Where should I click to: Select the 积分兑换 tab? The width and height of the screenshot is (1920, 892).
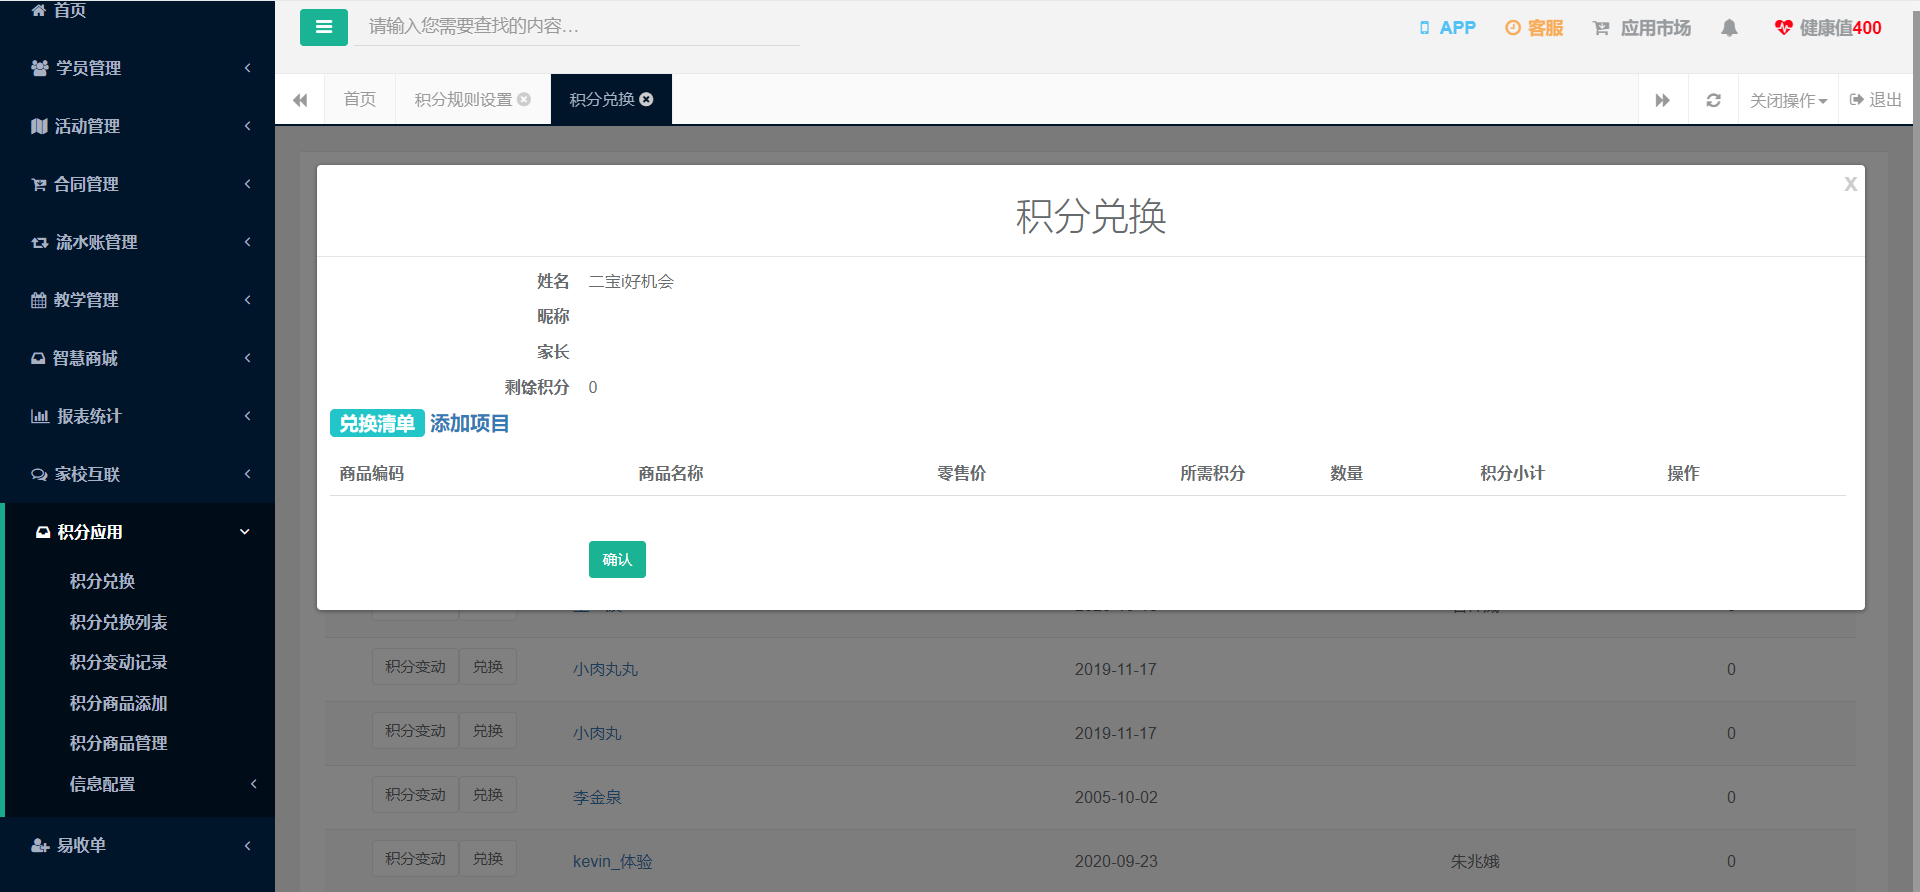[611, 99]
